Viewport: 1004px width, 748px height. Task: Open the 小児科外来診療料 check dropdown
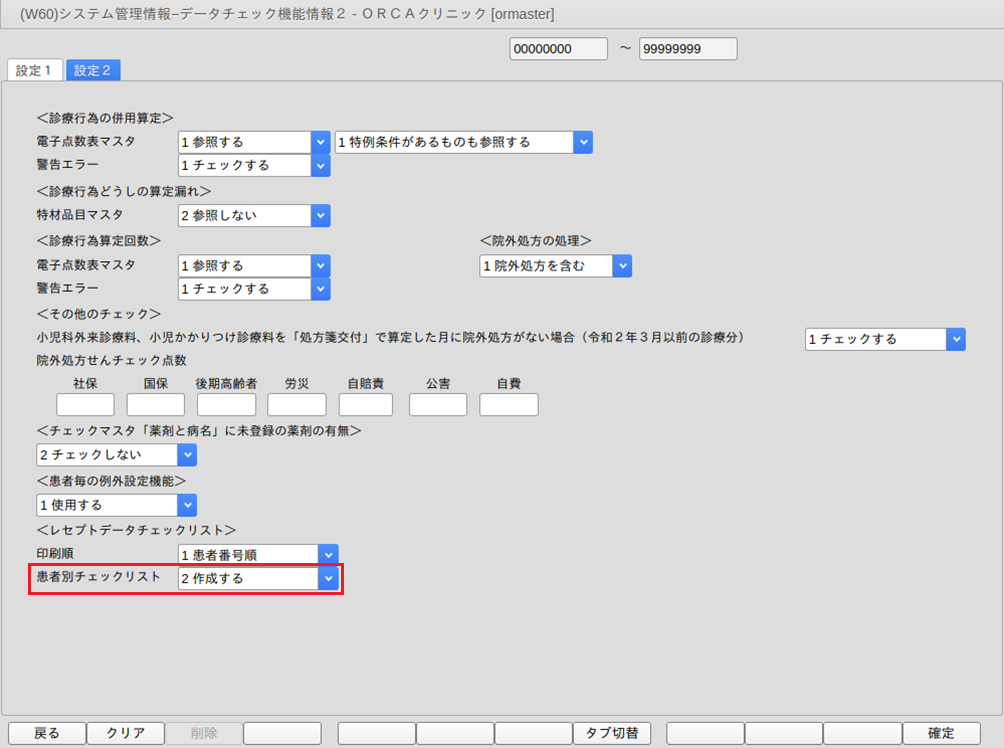956,339
